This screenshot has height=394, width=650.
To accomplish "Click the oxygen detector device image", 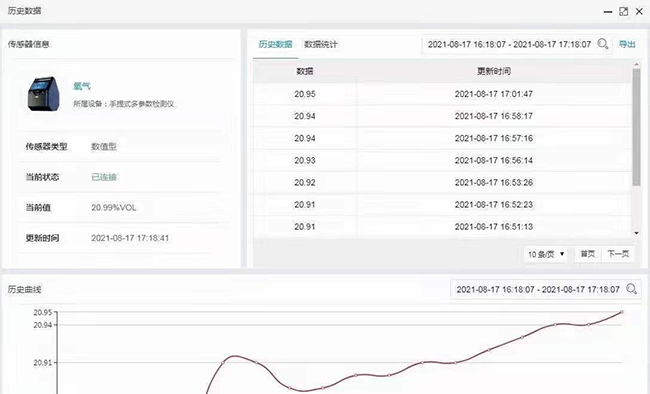I will pyautogui.click(x=44, y=94).
